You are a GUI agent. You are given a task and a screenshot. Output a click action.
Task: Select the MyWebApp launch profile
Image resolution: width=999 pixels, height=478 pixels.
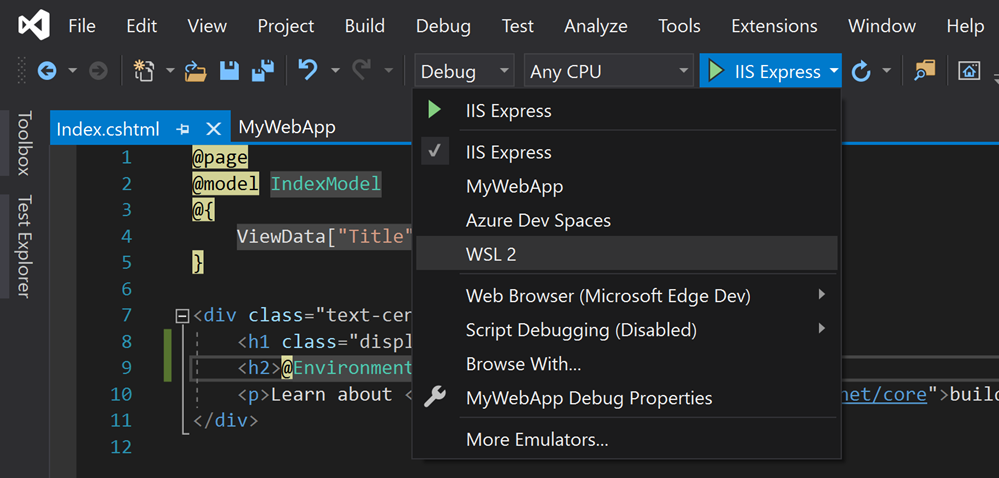[x=627, y=187]
